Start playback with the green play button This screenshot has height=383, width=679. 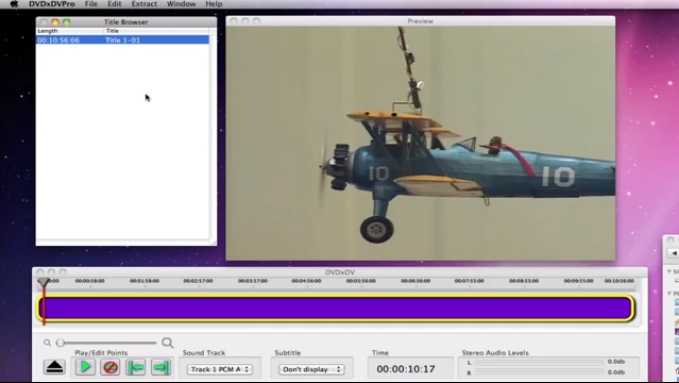tap(85, 367)
